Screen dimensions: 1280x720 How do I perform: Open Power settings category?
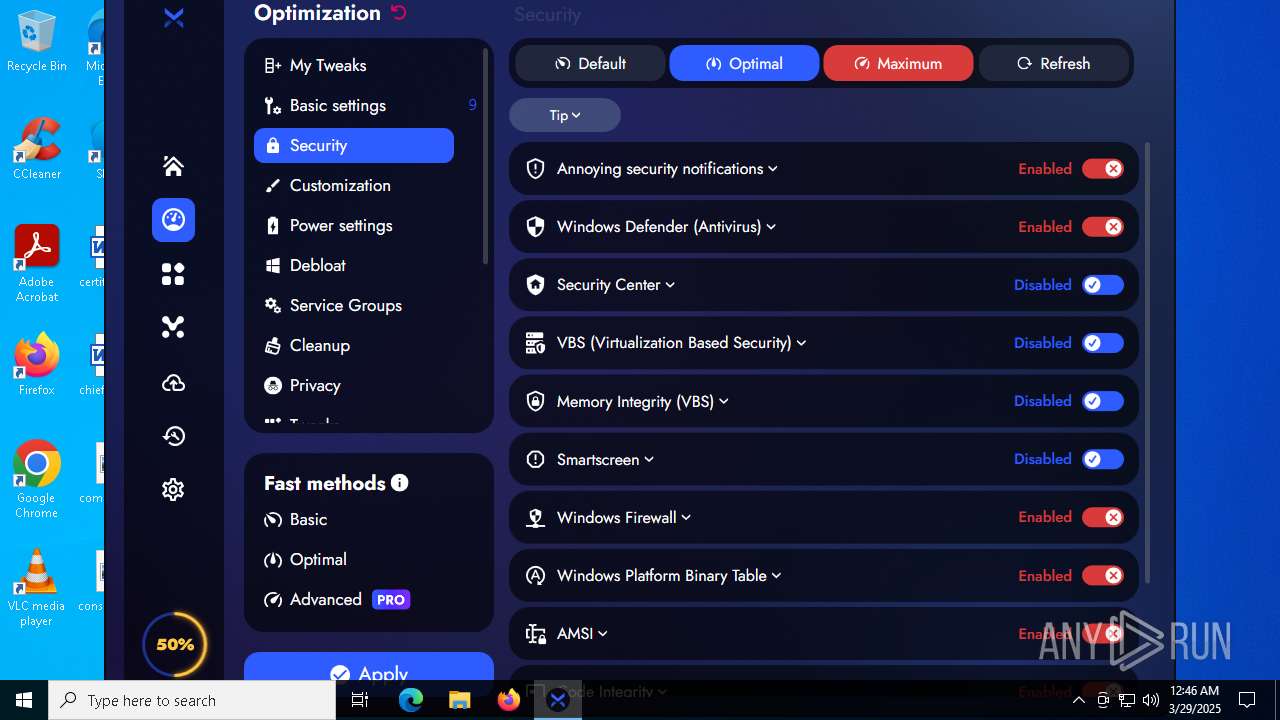[354, 225]
